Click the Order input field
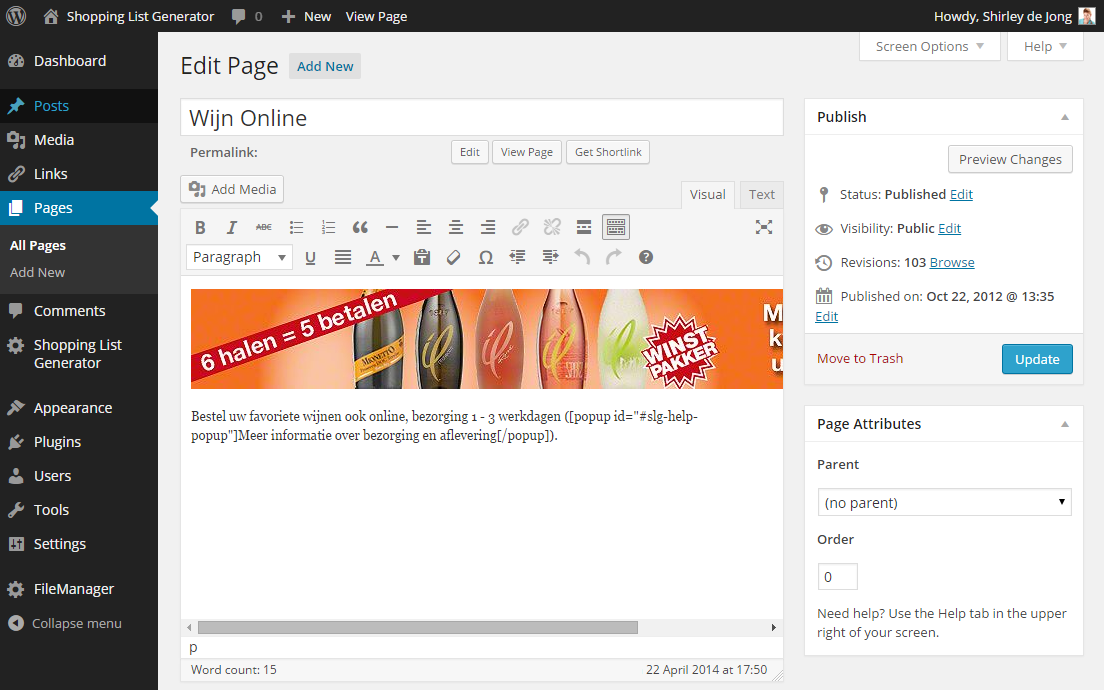The height and width of the screenshot is (690, 1104). [837, 577]
